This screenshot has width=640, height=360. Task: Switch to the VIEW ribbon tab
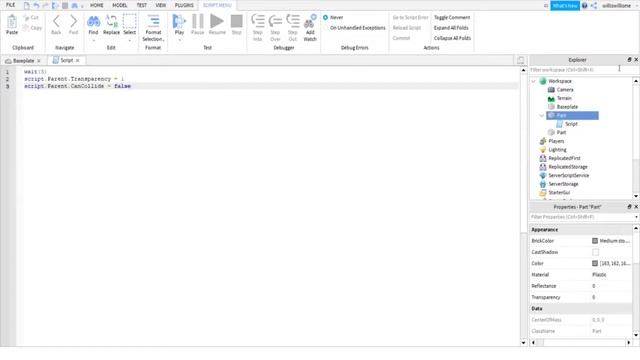pos(161,5)
